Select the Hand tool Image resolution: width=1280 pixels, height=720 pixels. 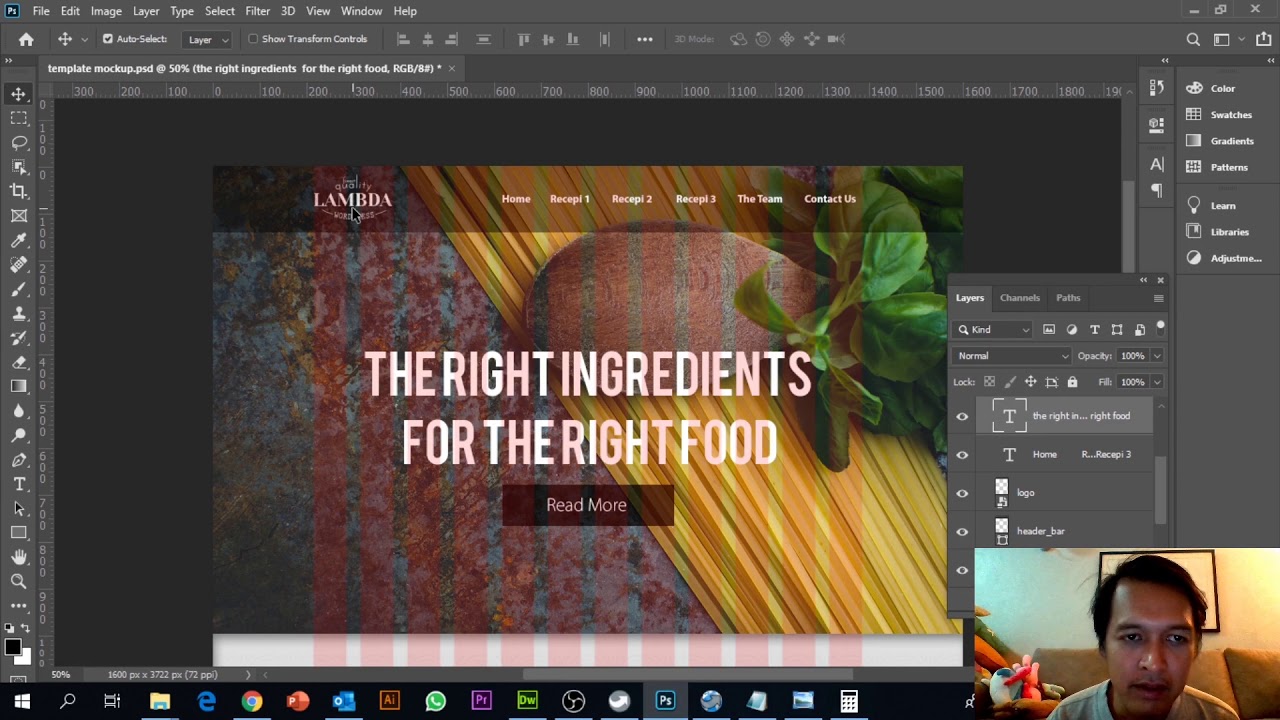19,557
